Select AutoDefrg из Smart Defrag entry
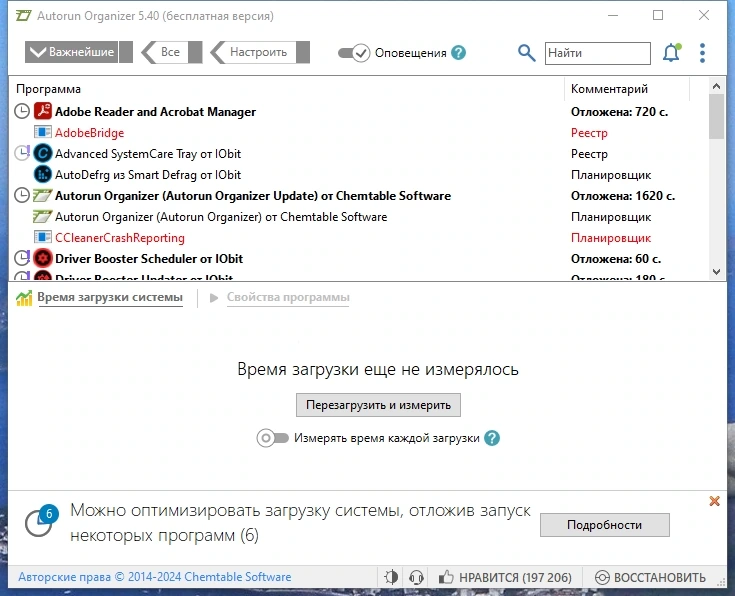Screen dimensions: 735x596 click(x=148, y=175)
